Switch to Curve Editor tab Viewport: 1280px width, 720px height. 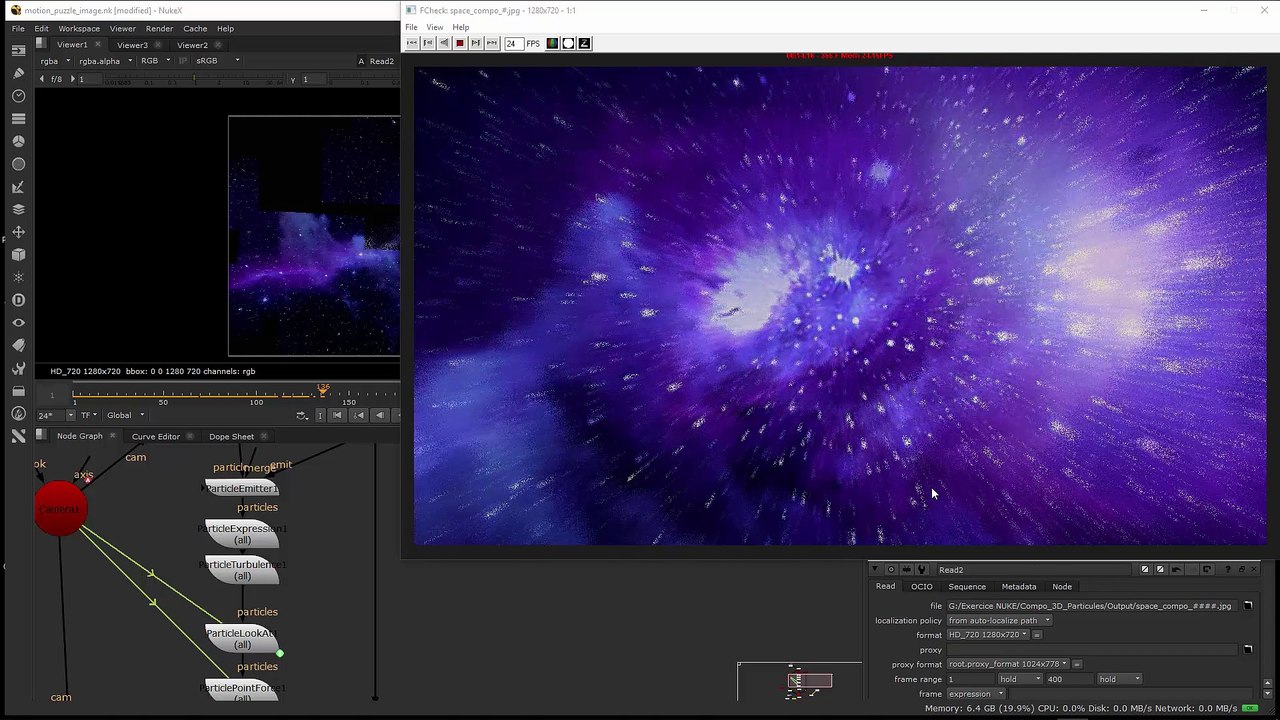coord(156,436)
